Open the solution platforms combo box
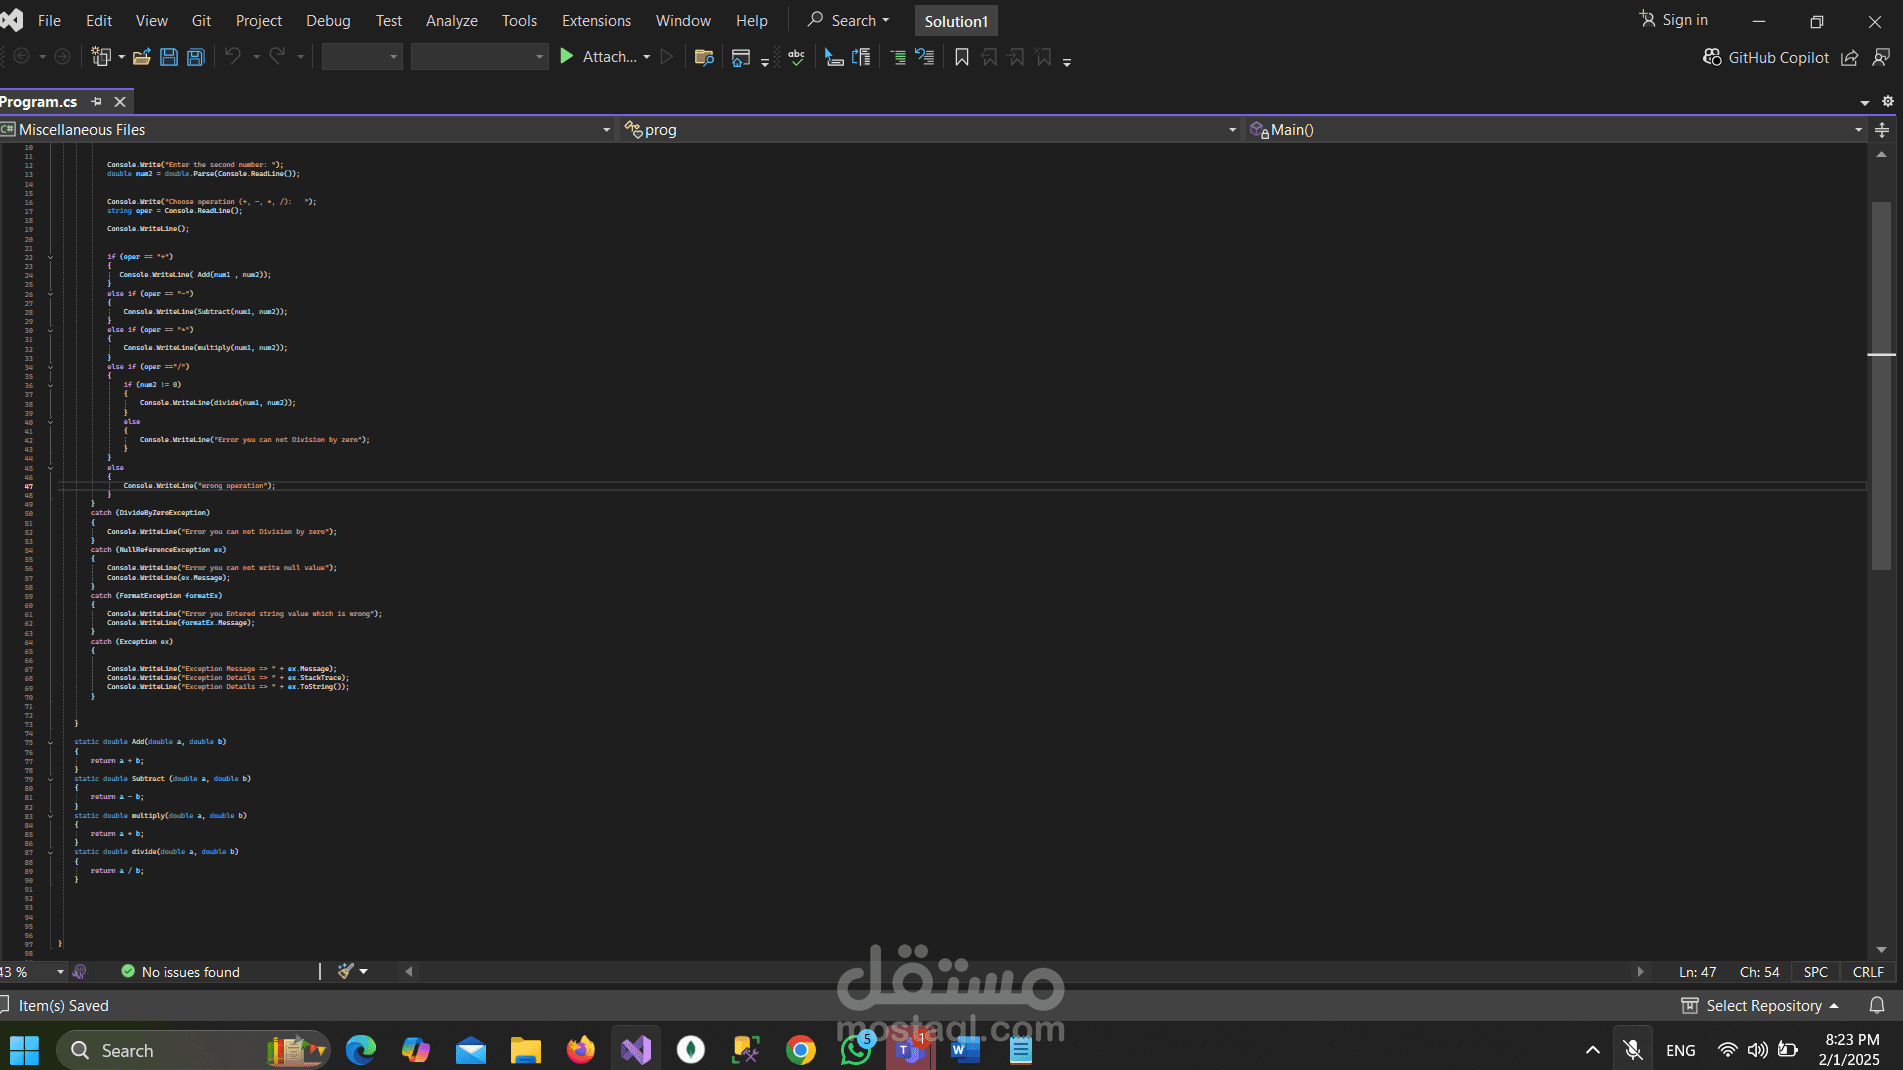 point(480,57)
